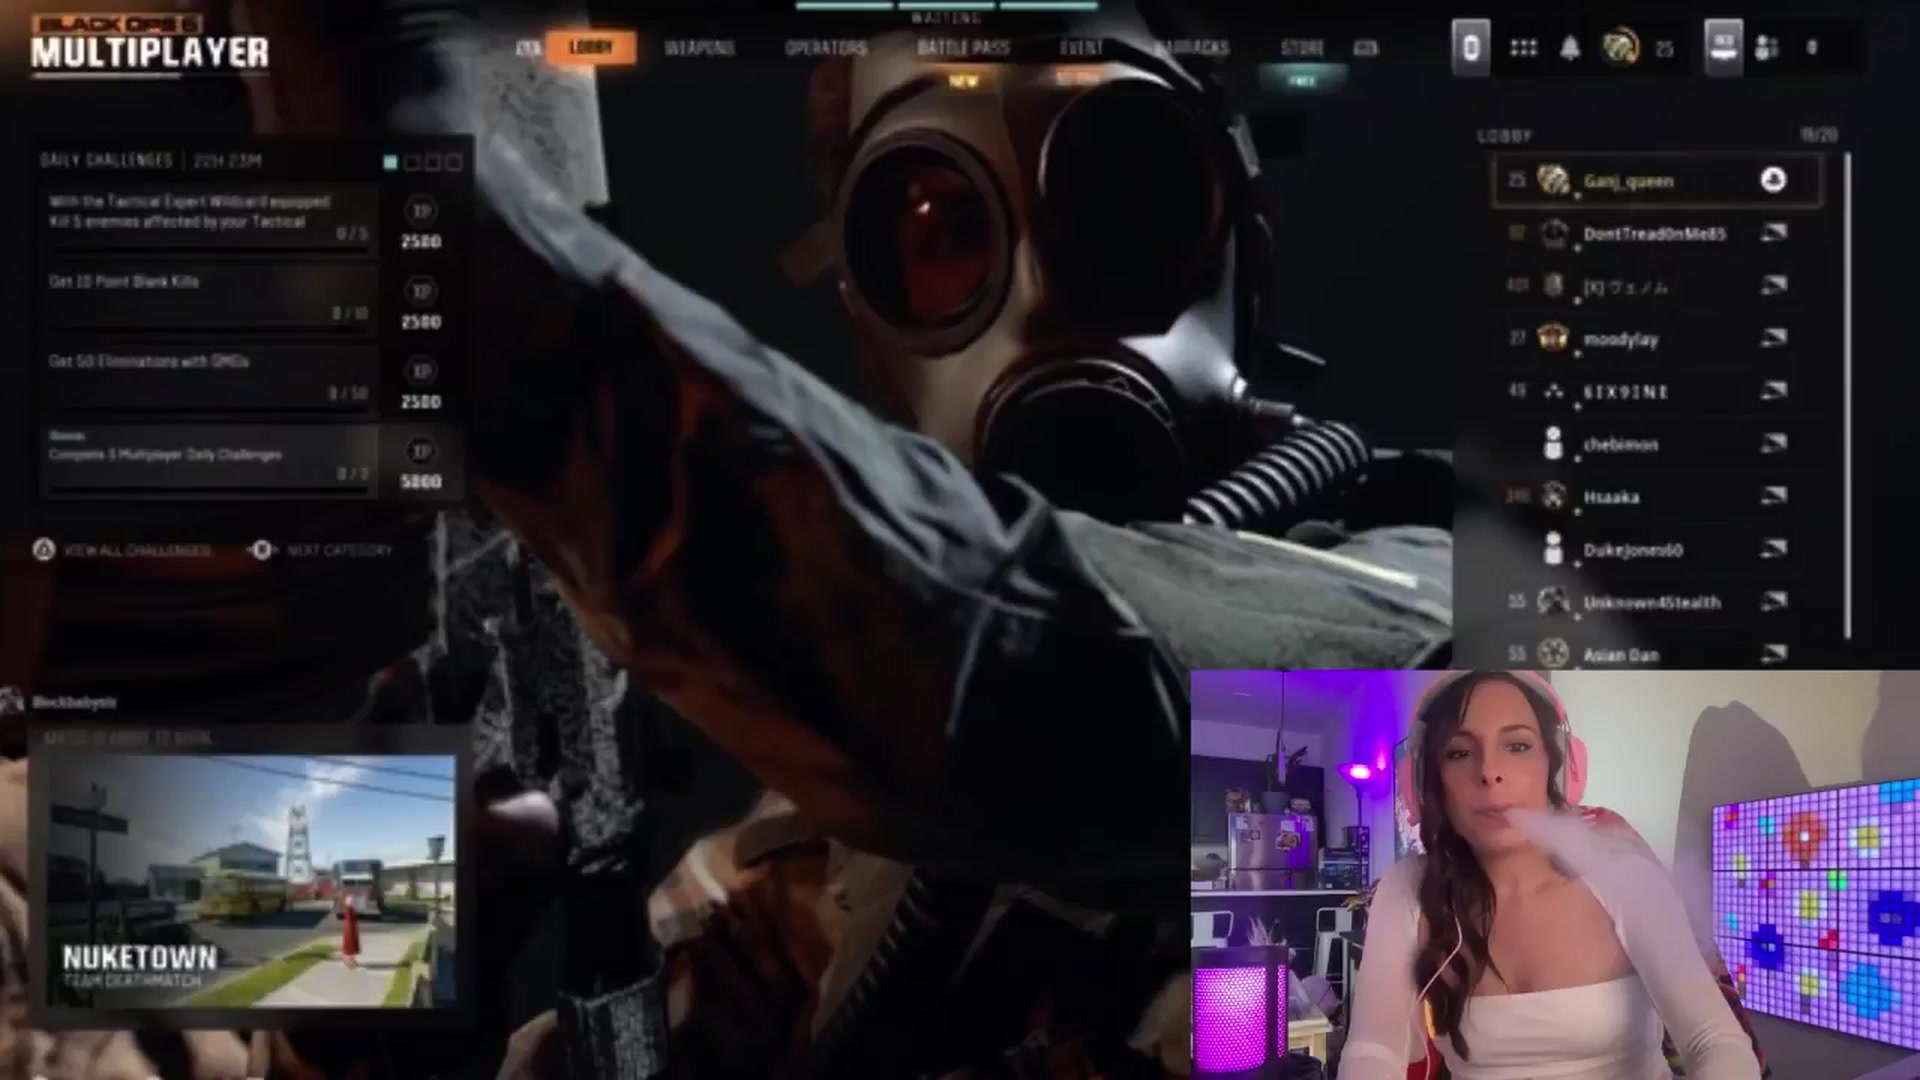
Task: Click platform icon beside moodylay
Action: (1774, 338)
